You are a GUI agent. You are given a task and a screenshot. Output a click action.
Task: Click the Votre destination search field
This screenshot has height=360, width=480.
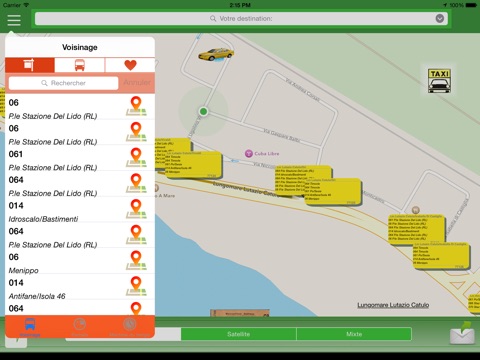(x=241, y=19)
